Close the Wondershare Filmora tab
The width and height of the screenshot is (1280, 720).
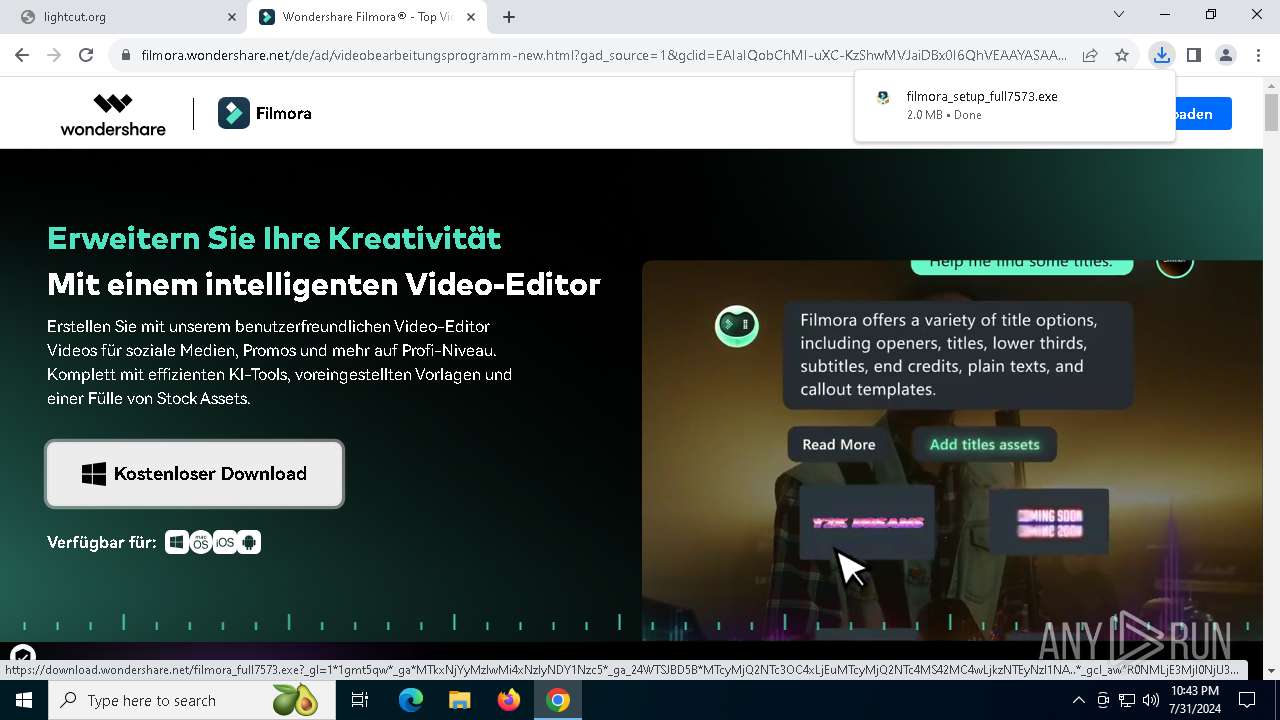pos(473,17)
